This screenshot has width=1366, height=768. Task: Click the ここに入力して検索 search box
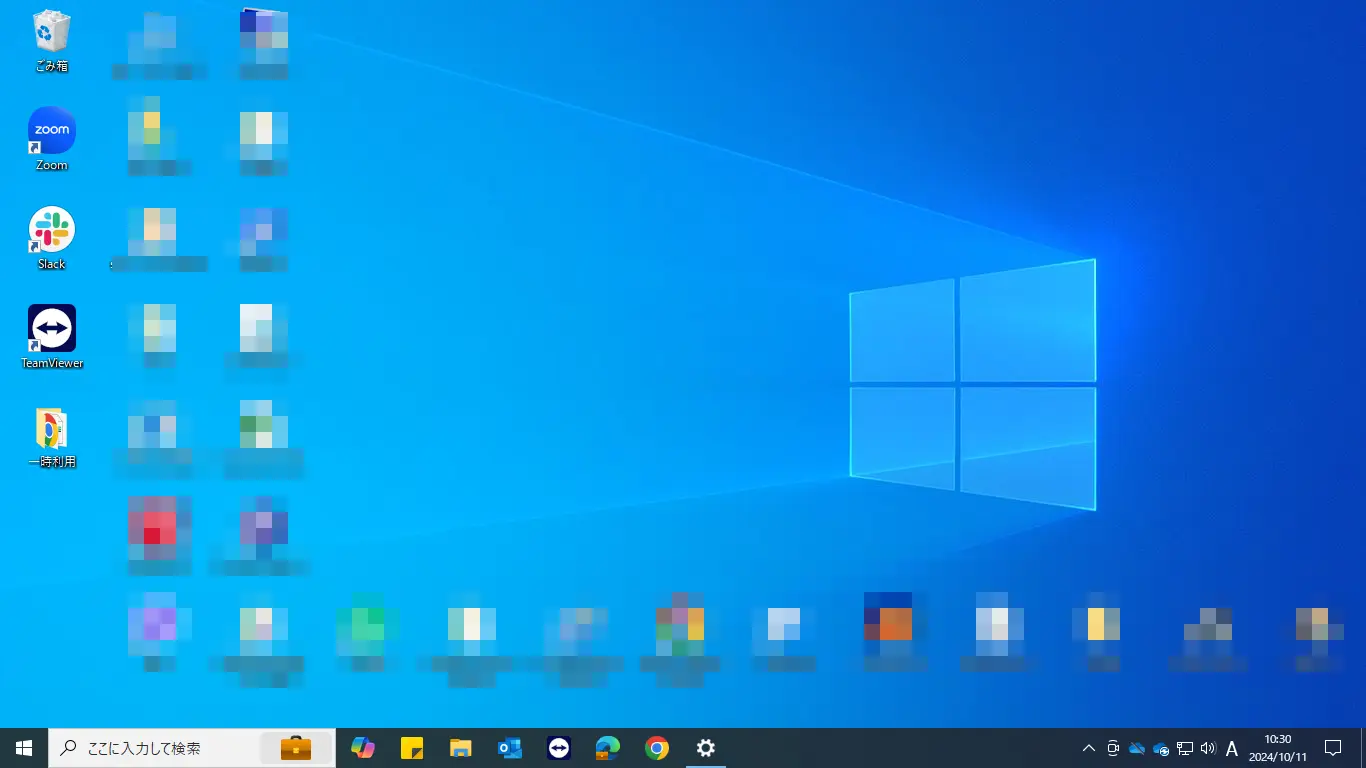(192, 748)
